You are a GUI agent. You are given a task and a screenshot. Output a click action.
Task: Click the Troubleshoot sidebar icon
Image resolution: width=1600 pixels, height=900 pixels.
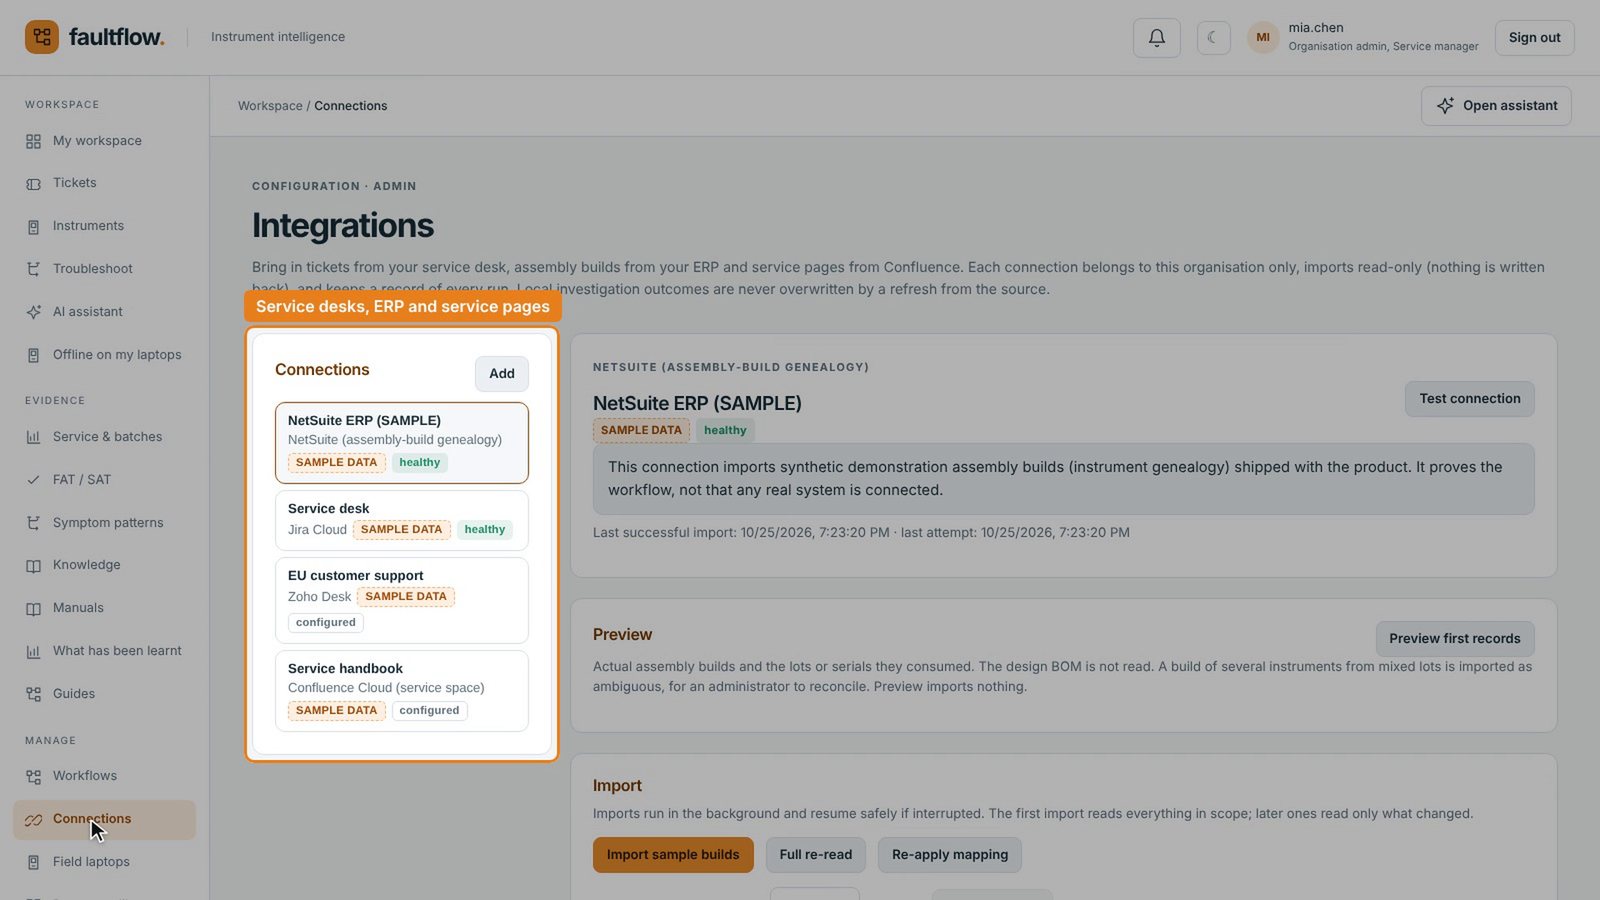pyautogui.click(x=33, y=269)
